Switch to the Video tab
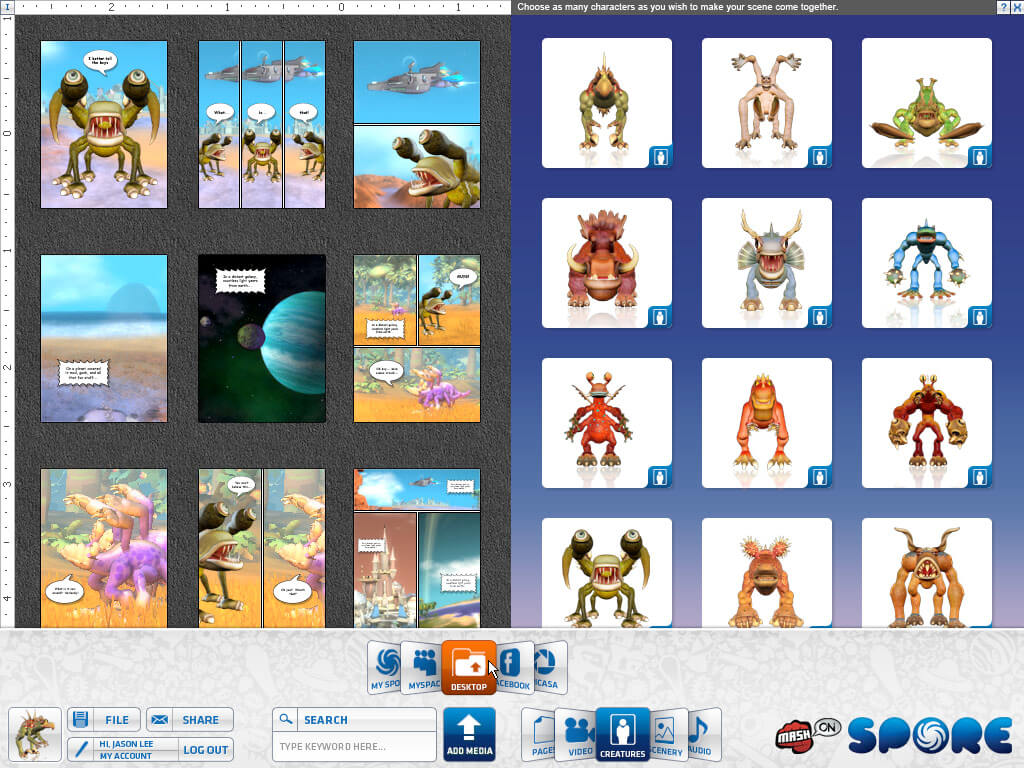 576,735
